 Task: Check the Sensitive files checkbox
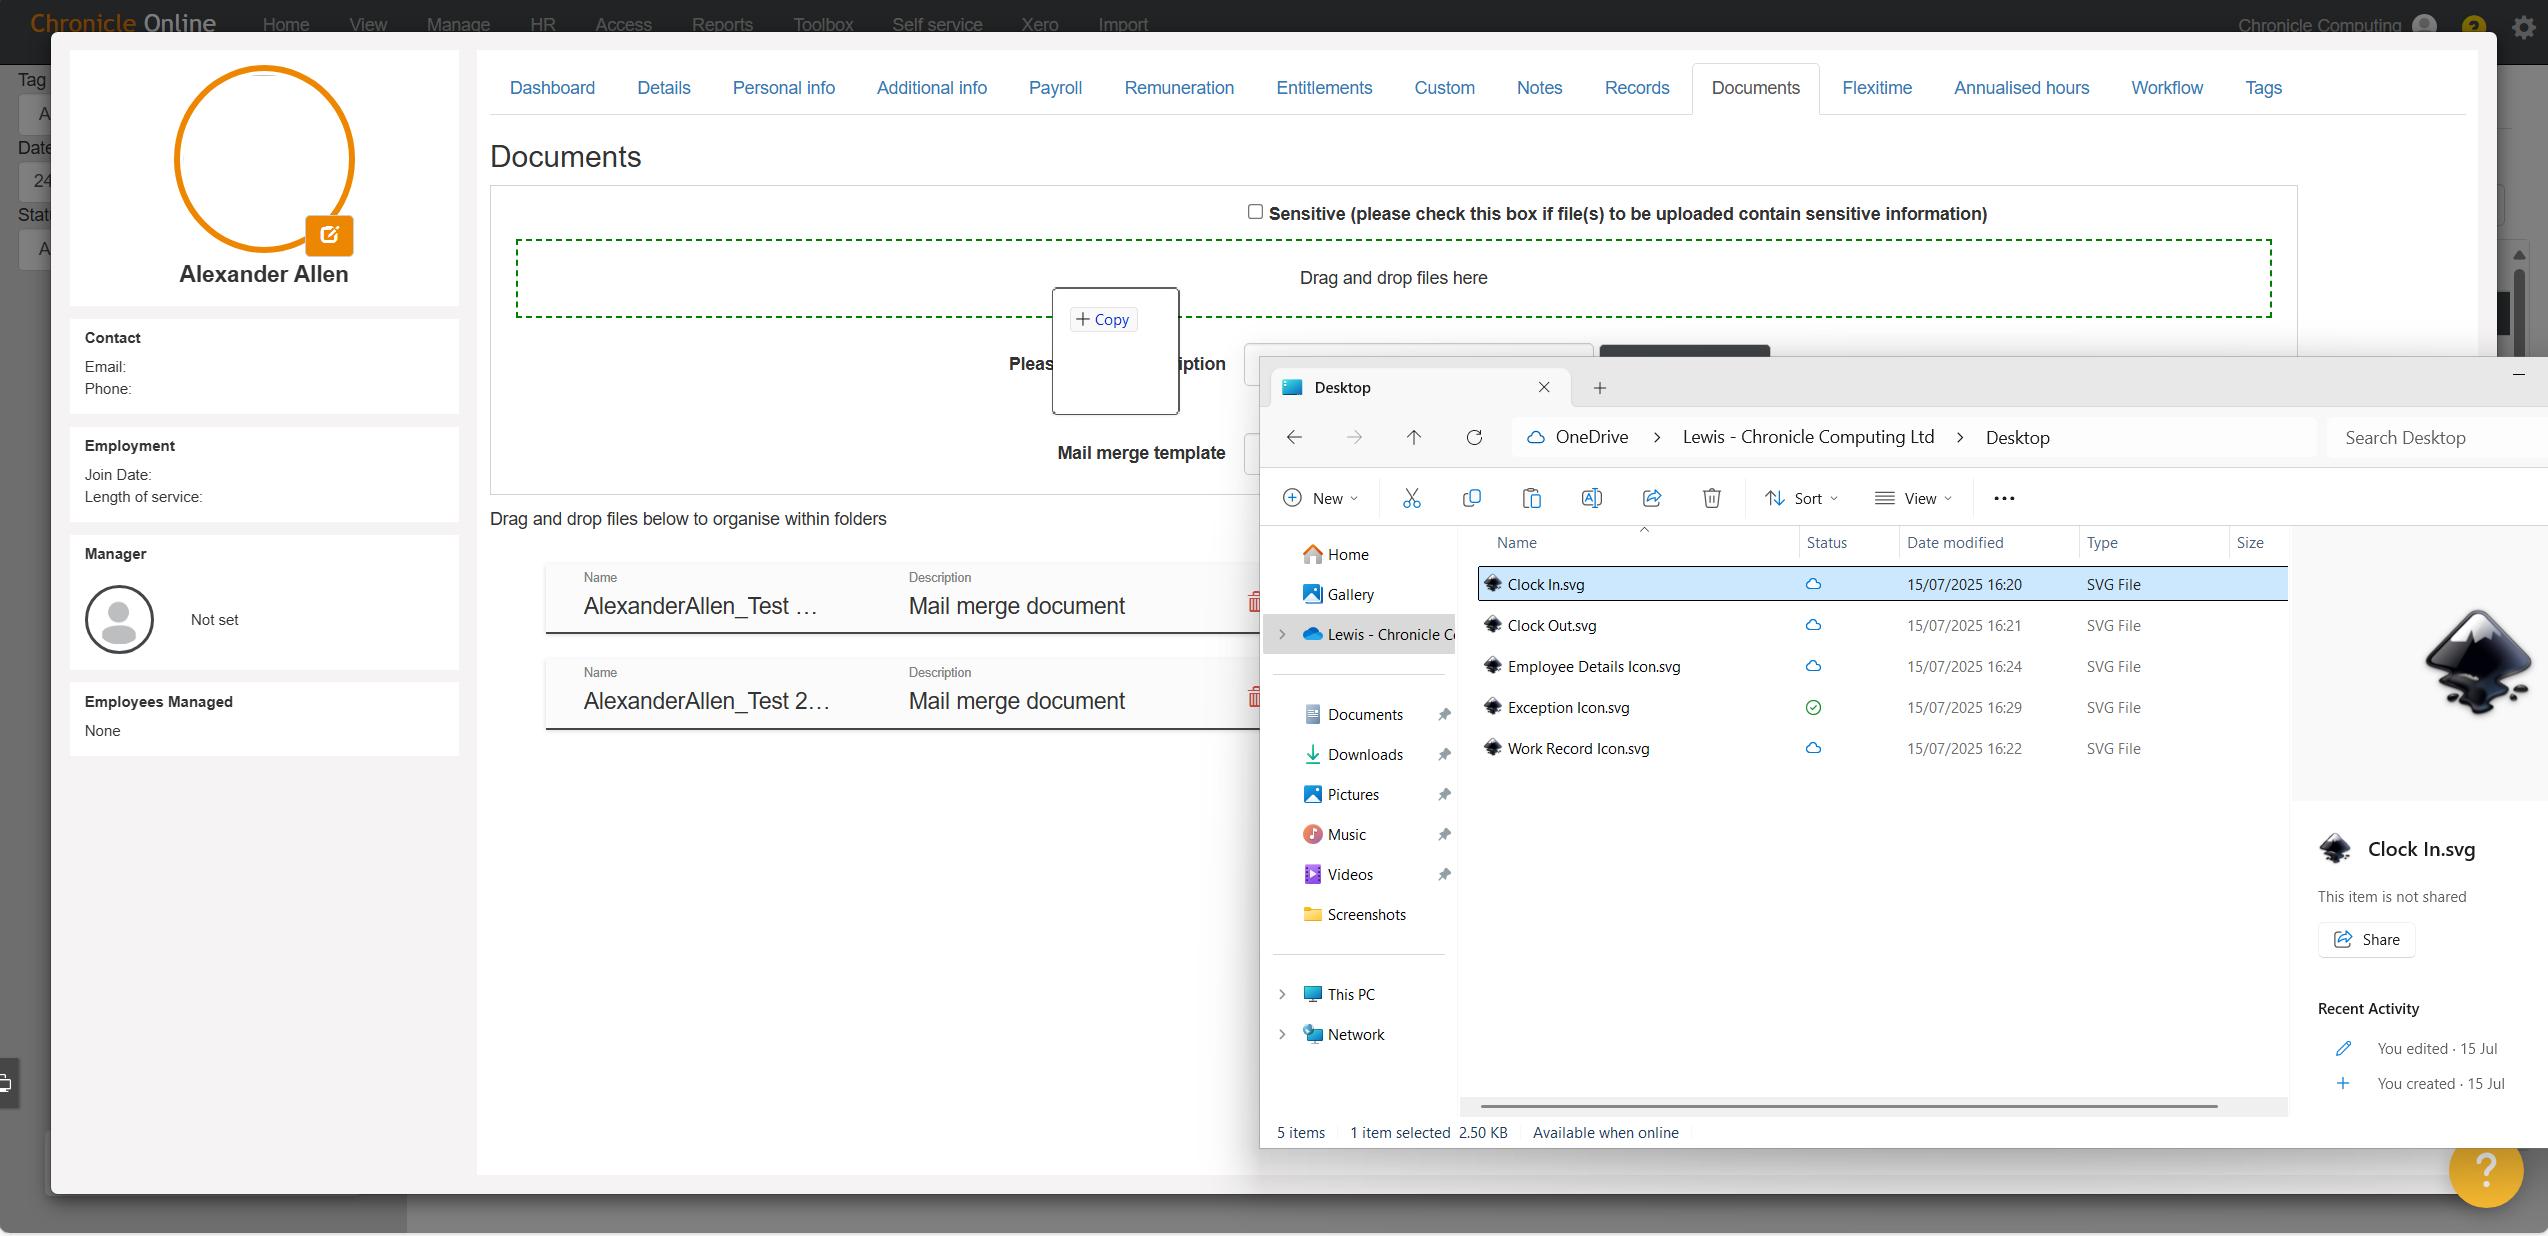coord(1255,212)
